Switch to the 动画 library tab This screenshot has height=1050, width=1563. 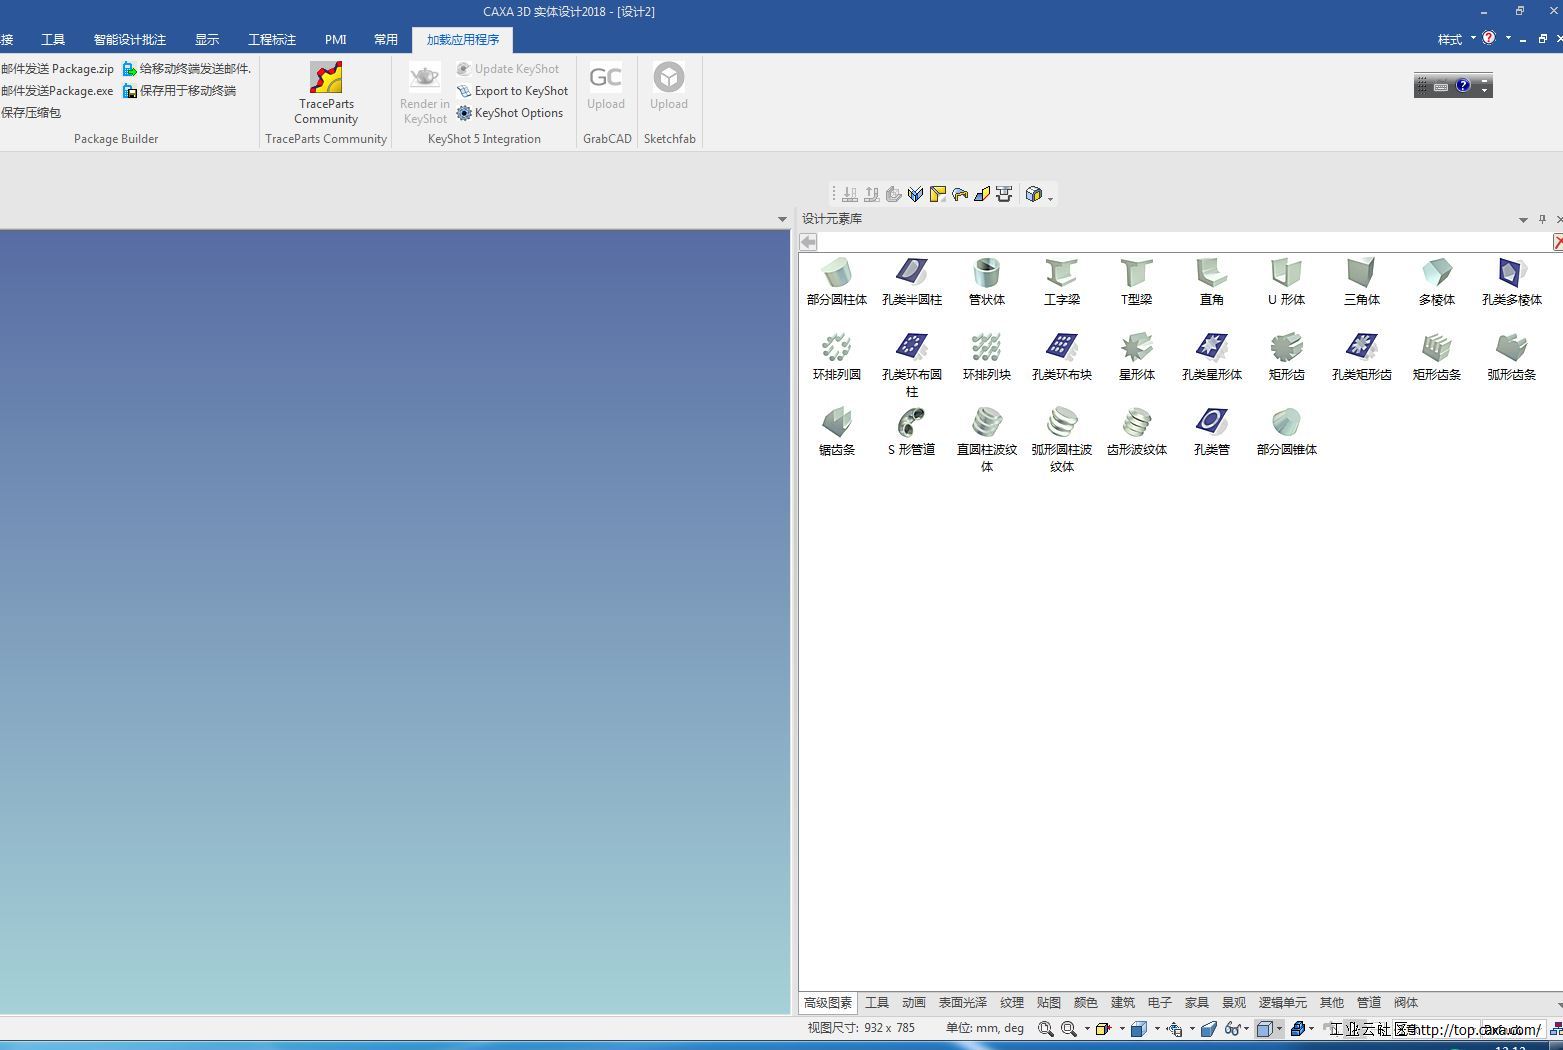click(913, 1002)
